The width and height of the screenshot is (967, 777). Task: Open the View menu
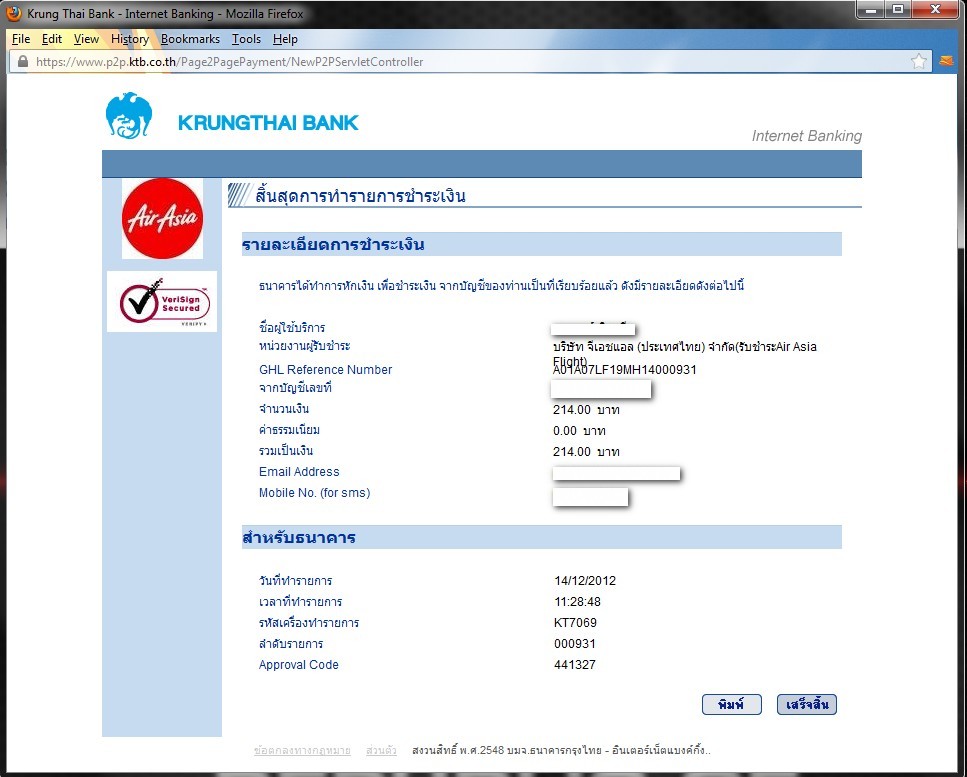(86, 39)
